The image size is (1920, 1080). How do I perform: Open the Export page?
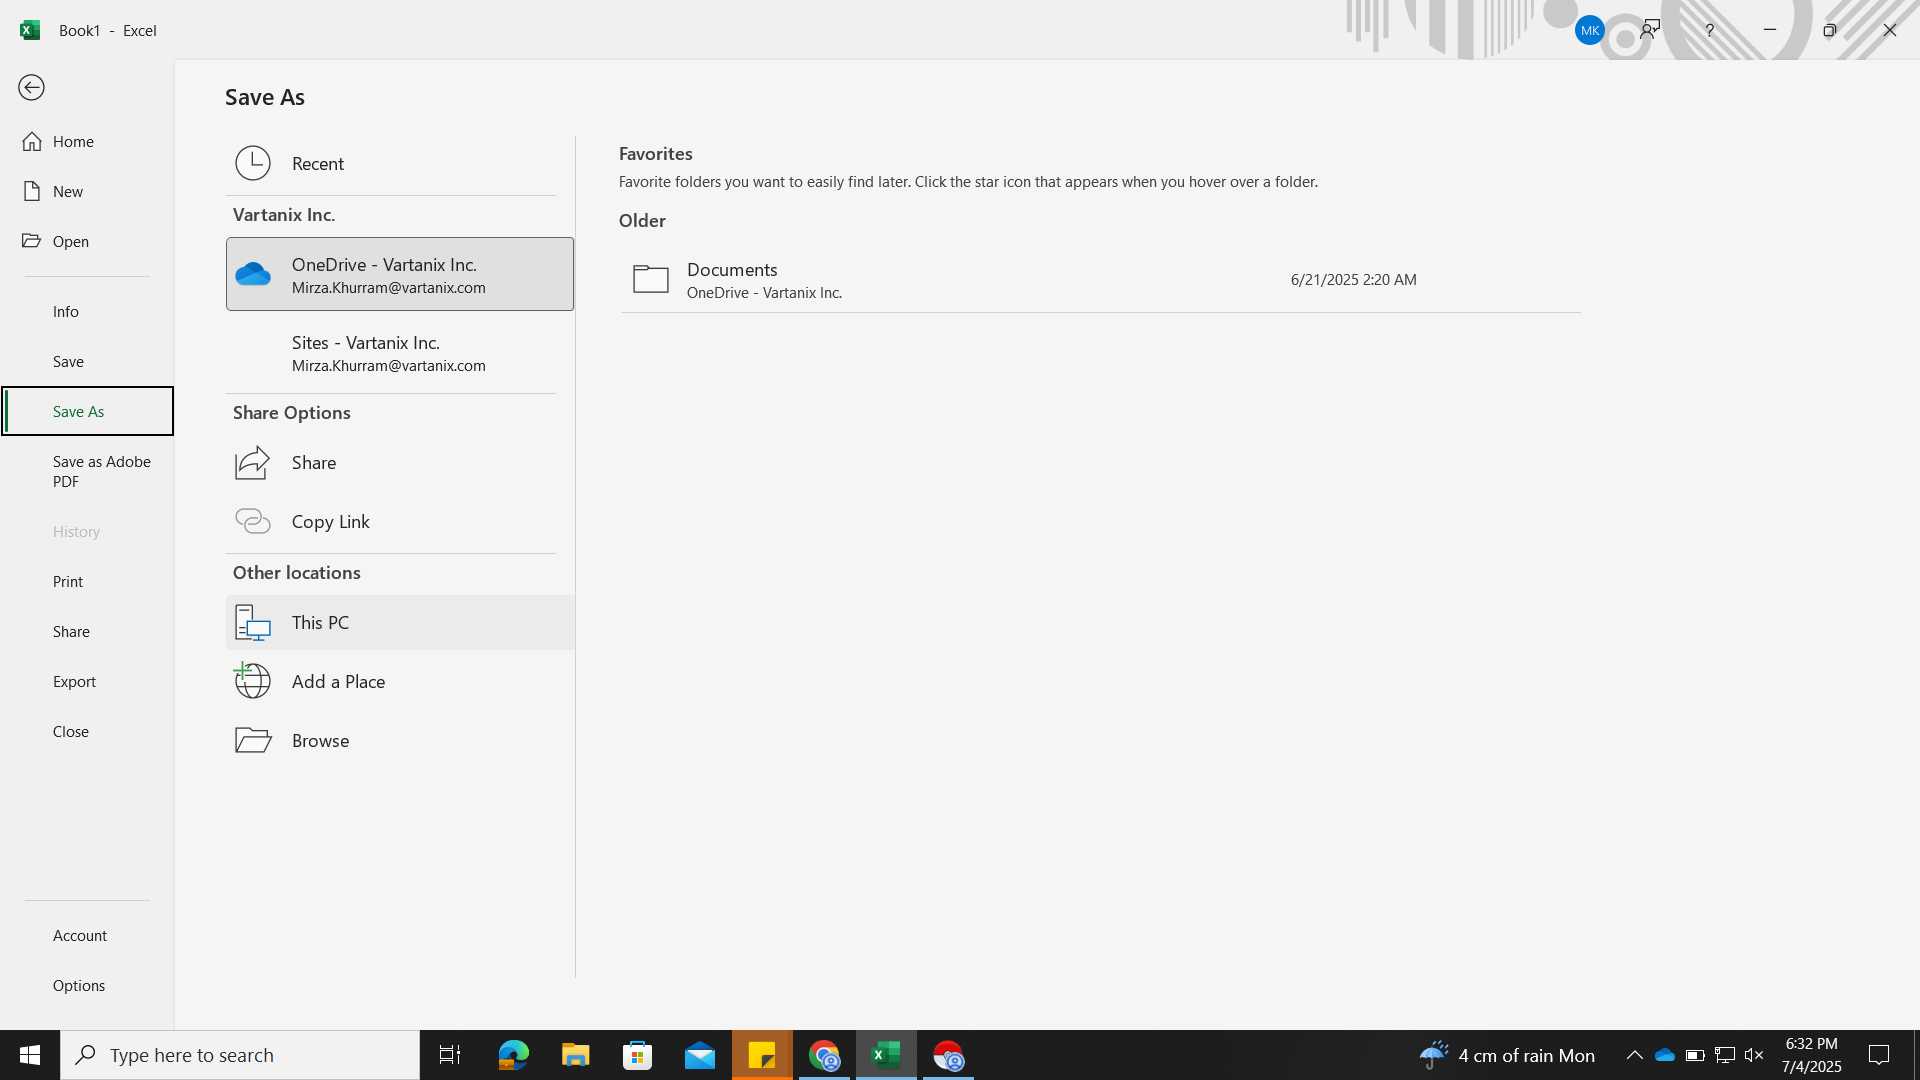pos(87,681)
